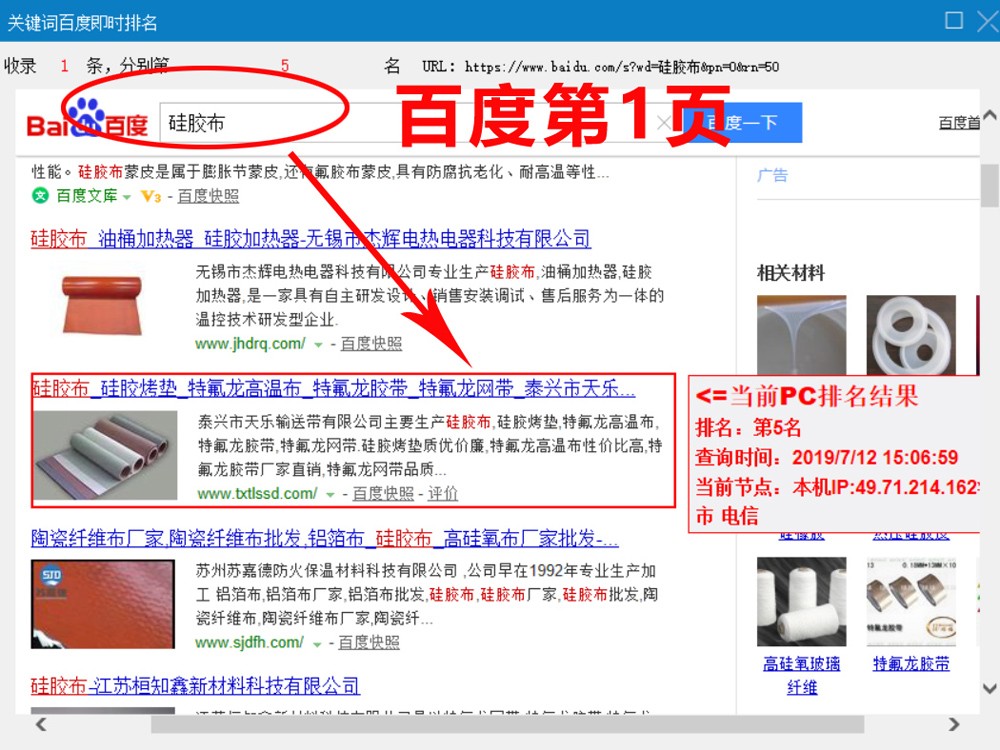Click the 查询时间 2019/7/12 15:06:59 text
Image resolution: width=1000 pixels, height=750 pixels.
(x=827, y=457)
